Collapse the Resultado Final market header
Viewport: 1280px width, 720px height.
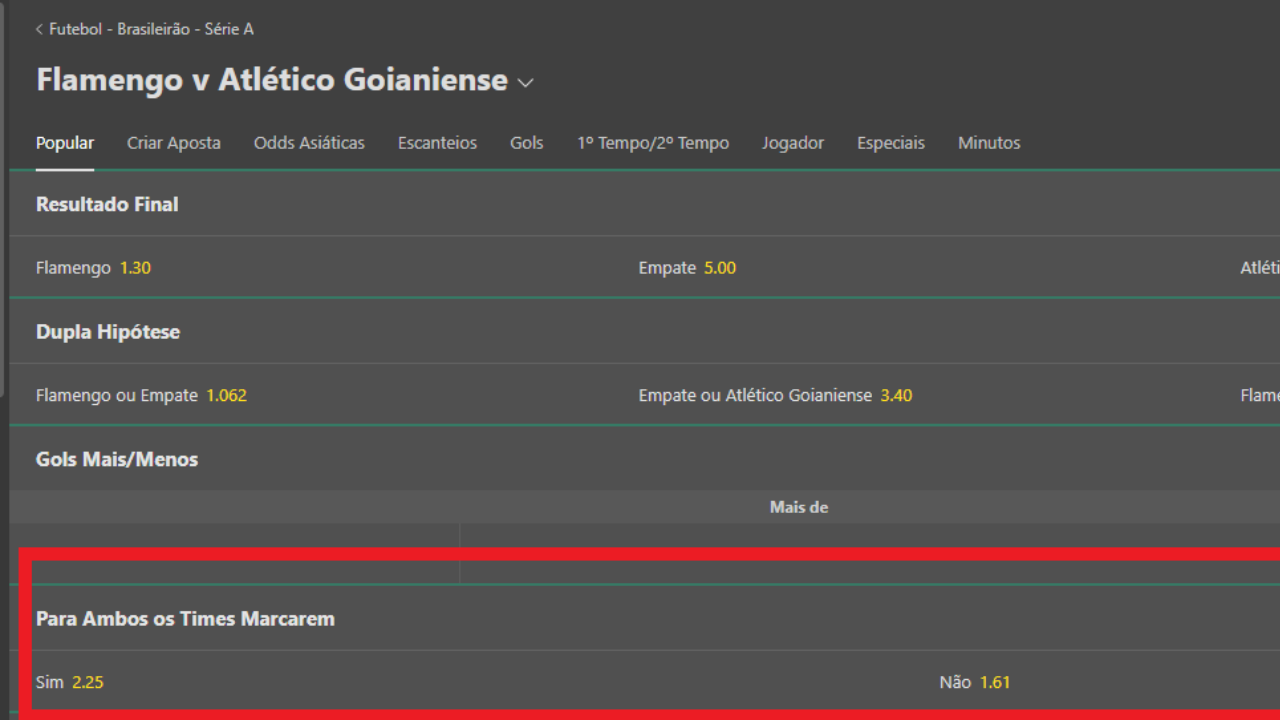click(x=645, y=204)
